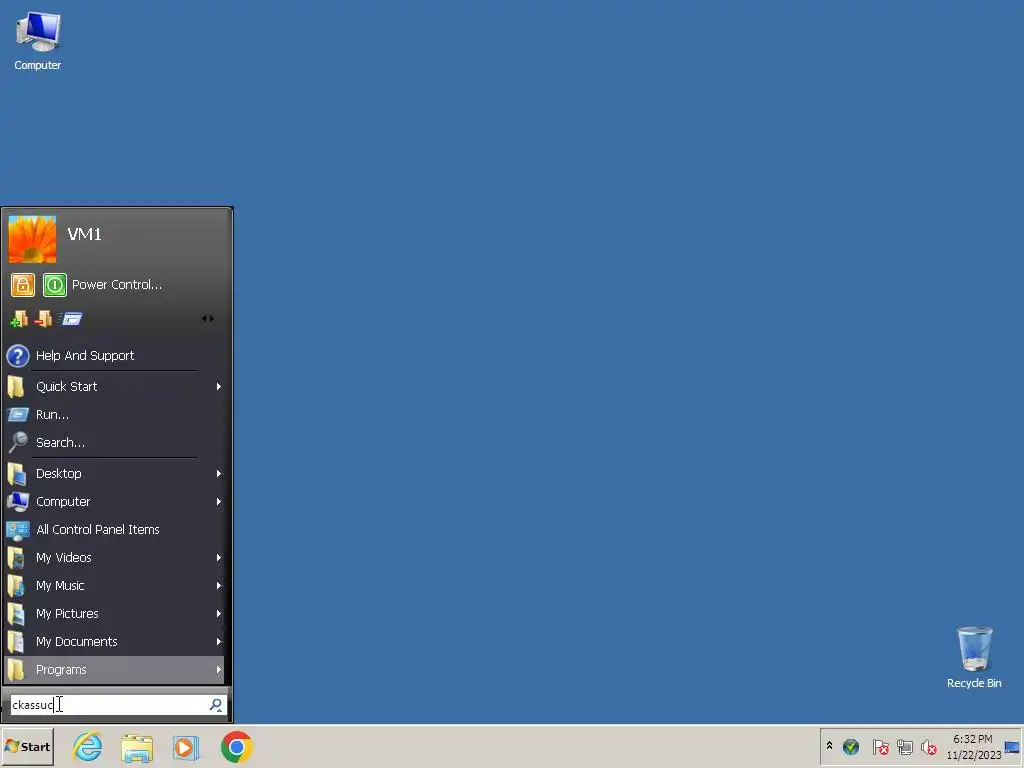Open My Documents folder entry

pyautogui.click(x=115, y=642)
